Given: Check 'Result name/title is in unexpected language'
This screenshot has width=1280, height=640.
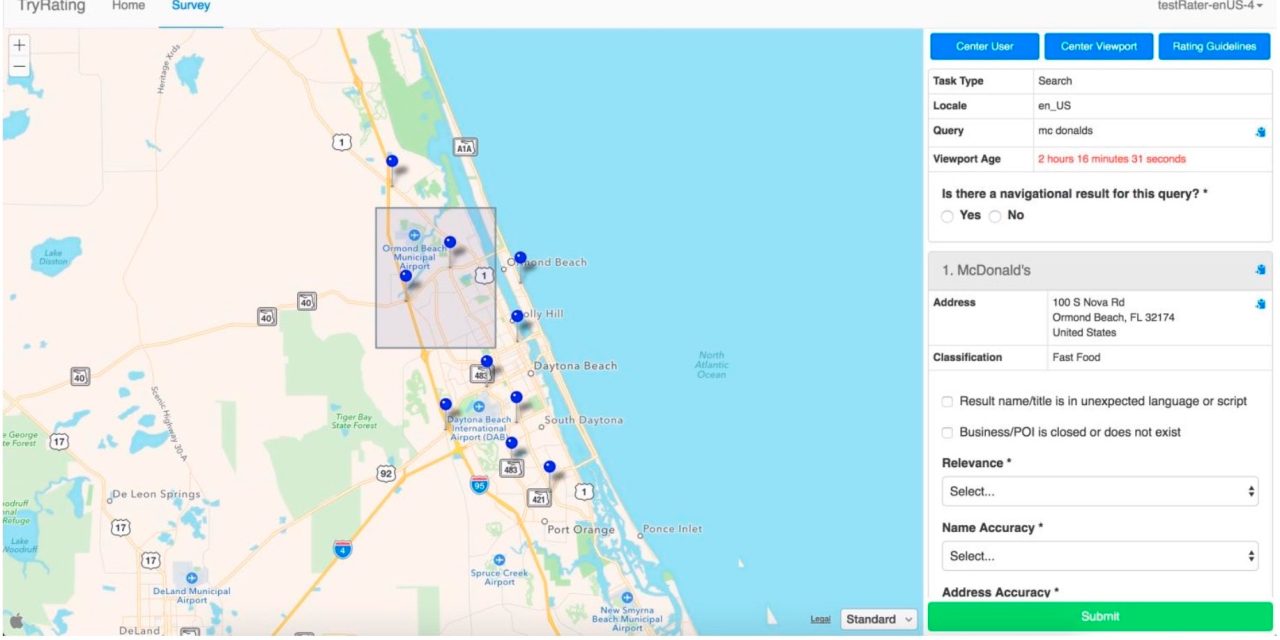Looking at the screenshot, I should 947,402.
